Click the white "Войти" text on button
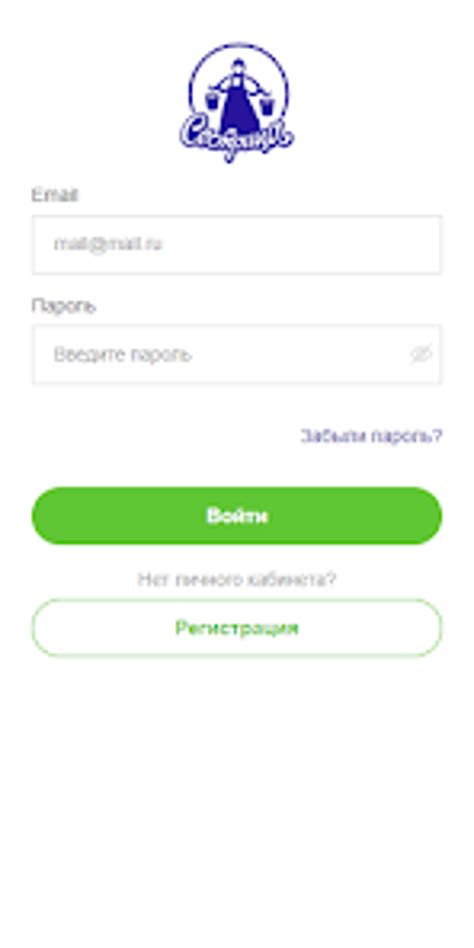 click(x=237, y=516)
